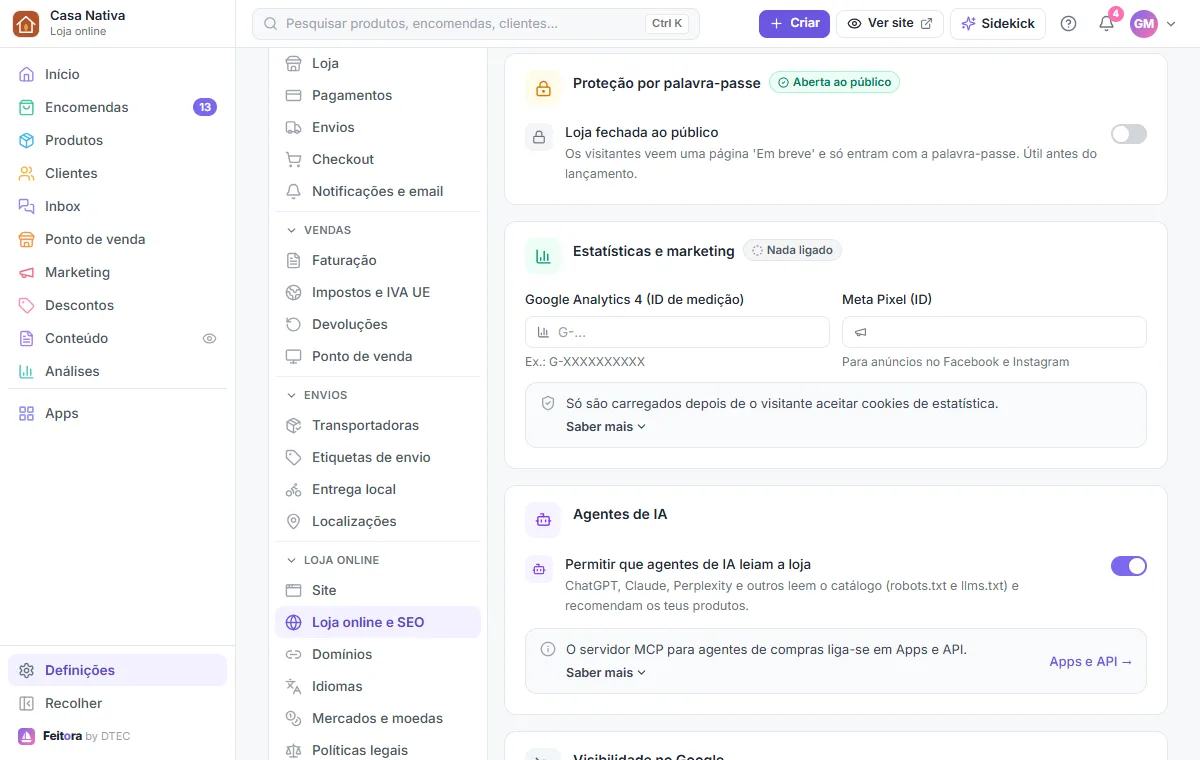Click the Encomendas inbox icon

(x=27, y=107)
